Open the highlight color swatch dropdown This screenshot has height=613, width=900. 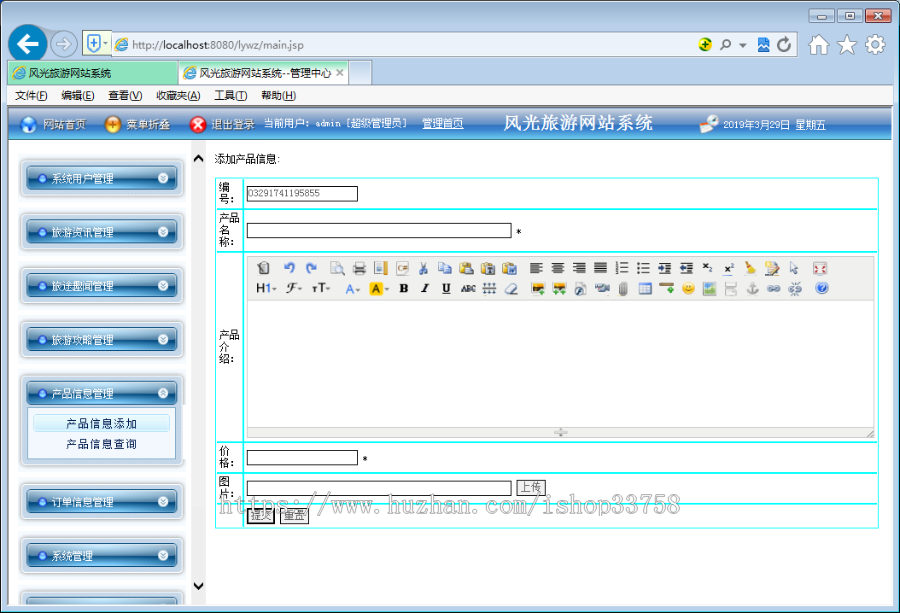point(376,290)
